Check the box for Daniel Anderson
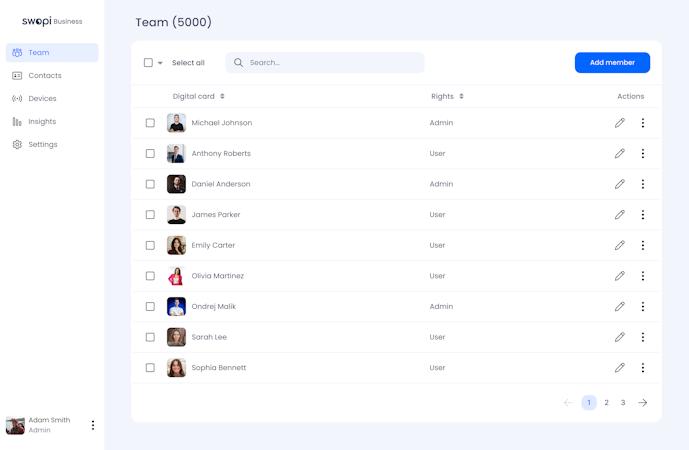Image resolution: width=689 pixels, height=450 pixels. pyautogui.click(x=150, y=184)
